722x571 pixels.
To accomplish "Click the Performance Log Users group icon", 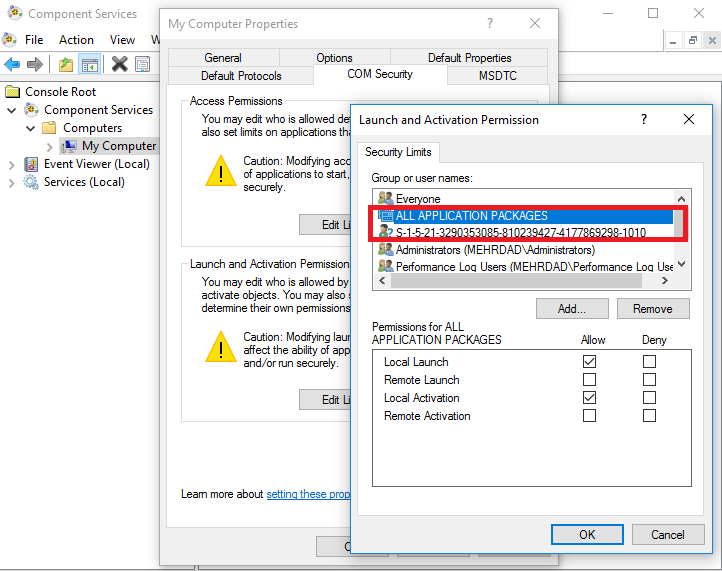I will coord(385,267).
